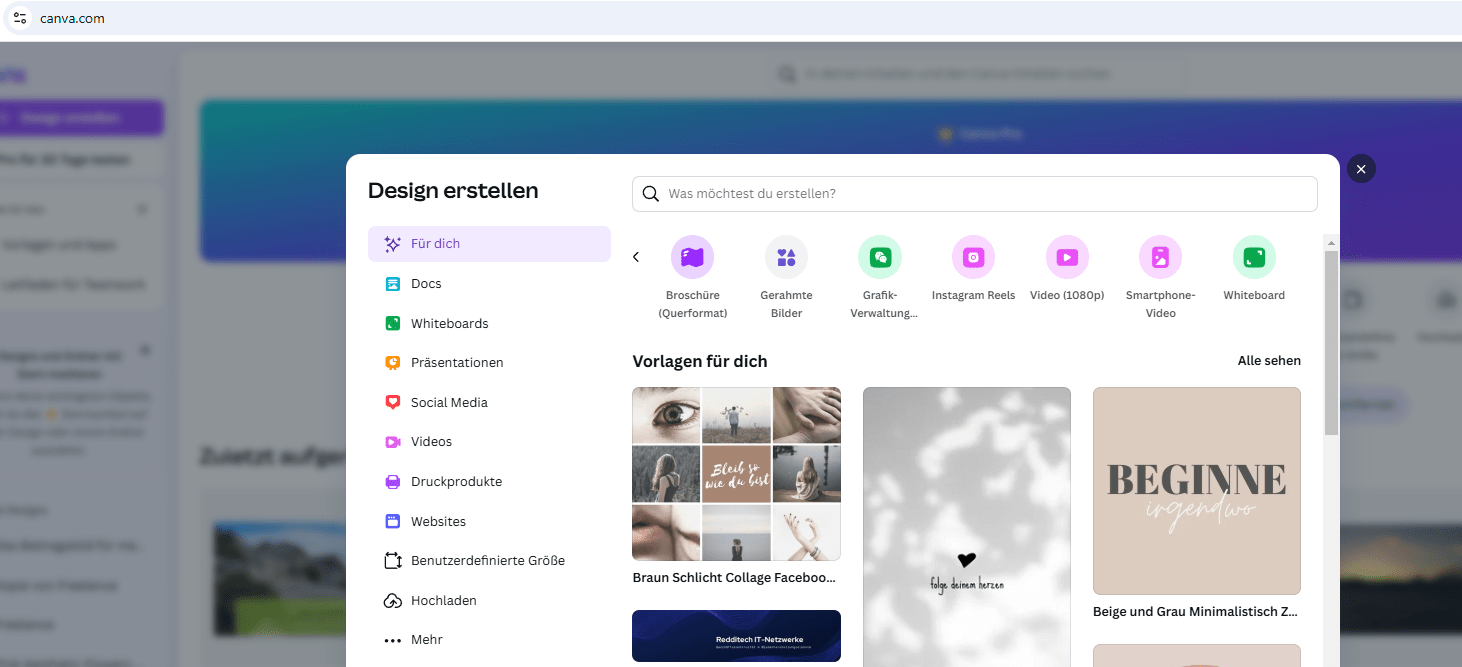This screenshot has height=667, width=1462.
Task: Select the Grafik-Verwaltung design type icon
Action: pos(880,257)
